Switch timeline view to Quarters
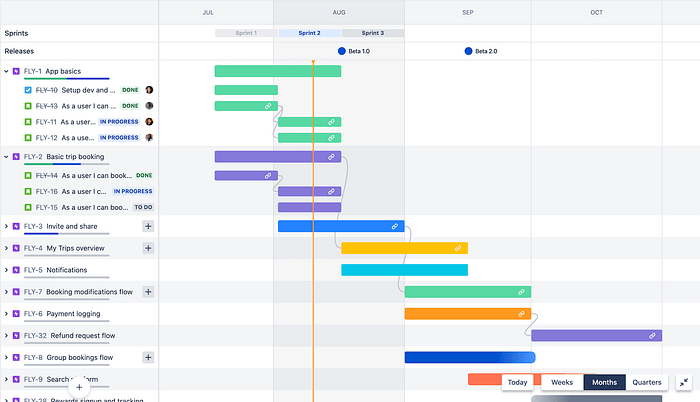The width and height of the screenshot is (700, 402). tap(647, 382)
